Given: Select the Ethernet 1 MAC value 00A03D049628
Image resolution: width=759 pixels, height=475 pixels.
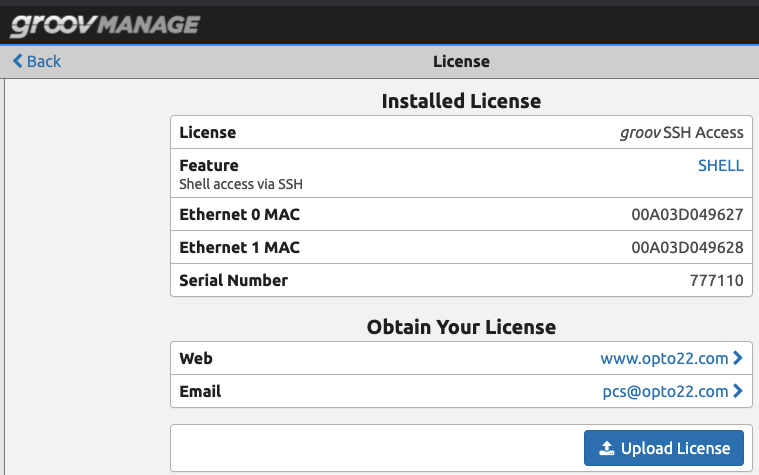Looking at the screenshot, I should (687, 247).
